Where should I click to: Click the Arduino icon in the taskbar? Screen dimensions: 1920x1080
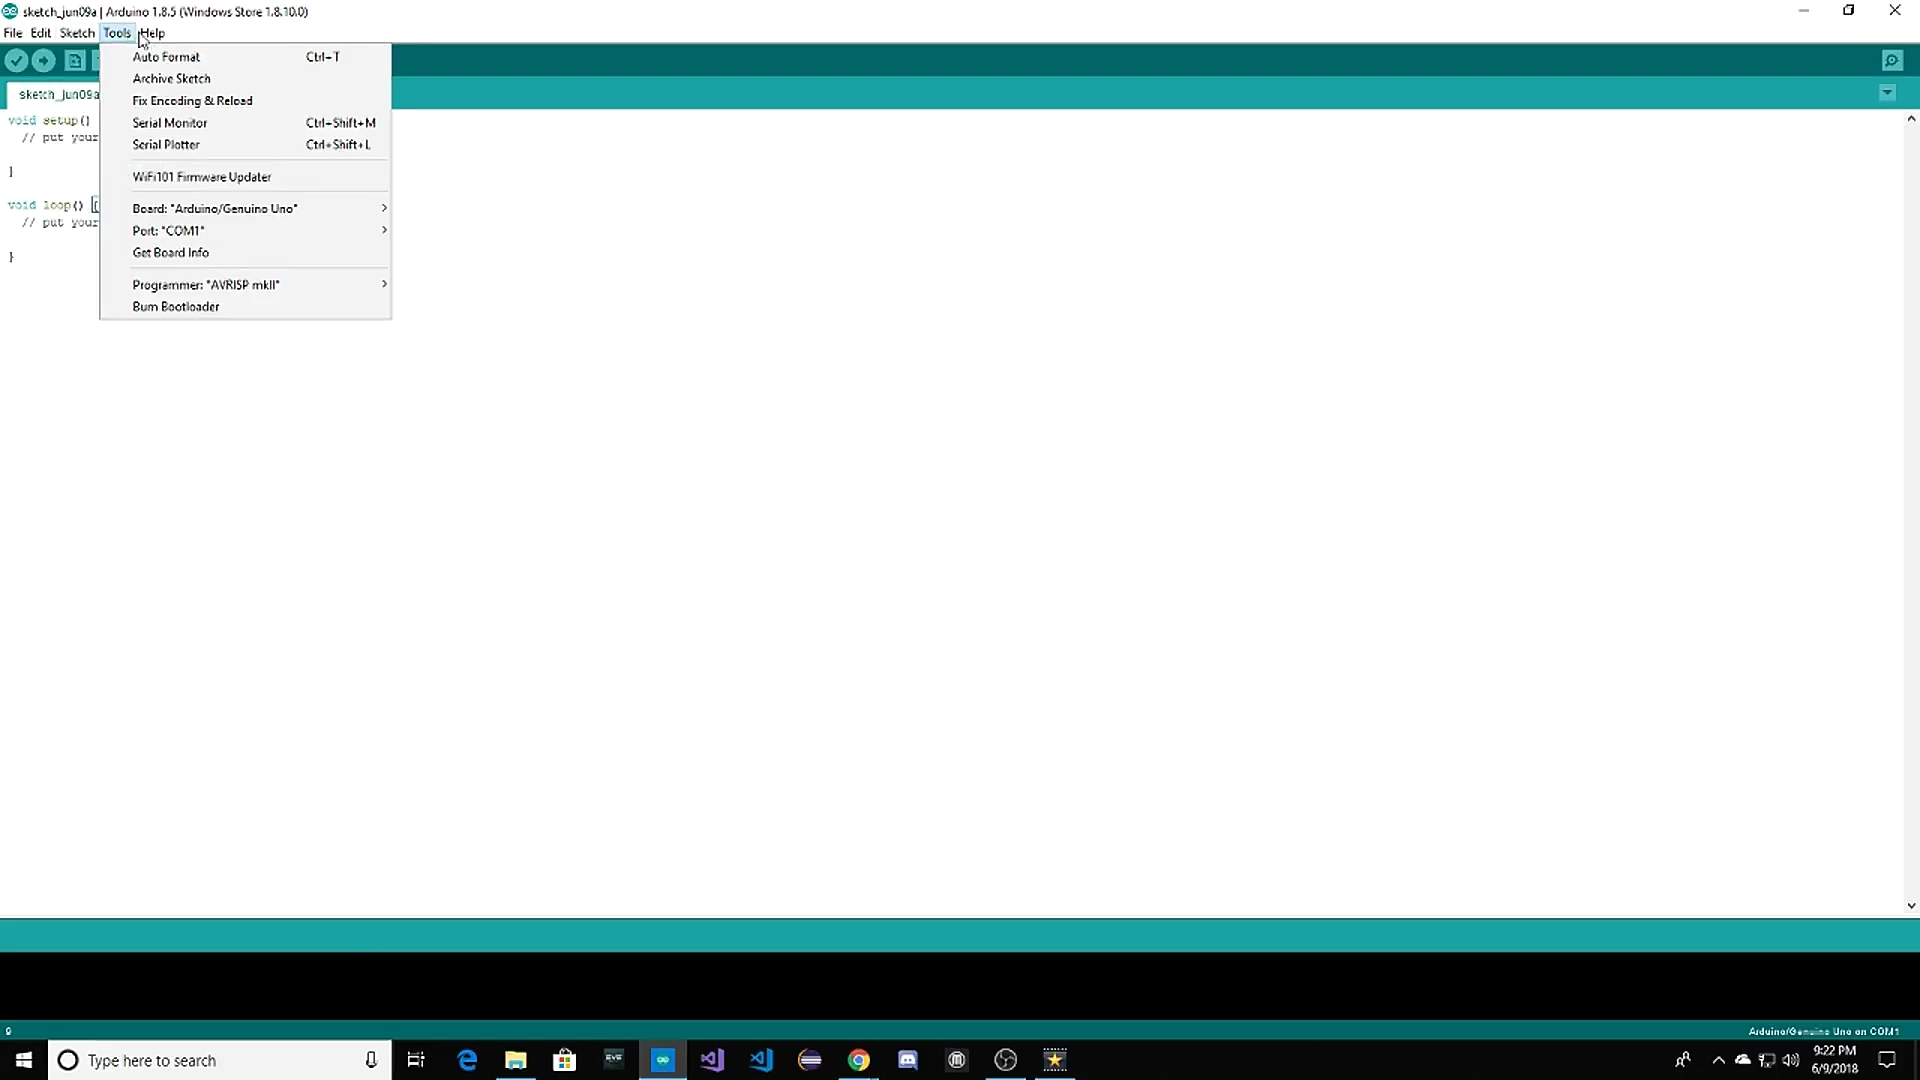(663, 1060)
